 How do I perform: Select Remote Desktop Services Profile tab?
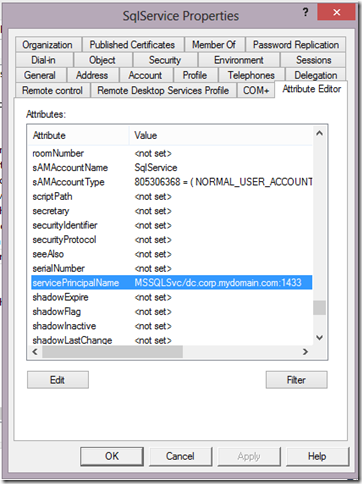coord(163,90)
